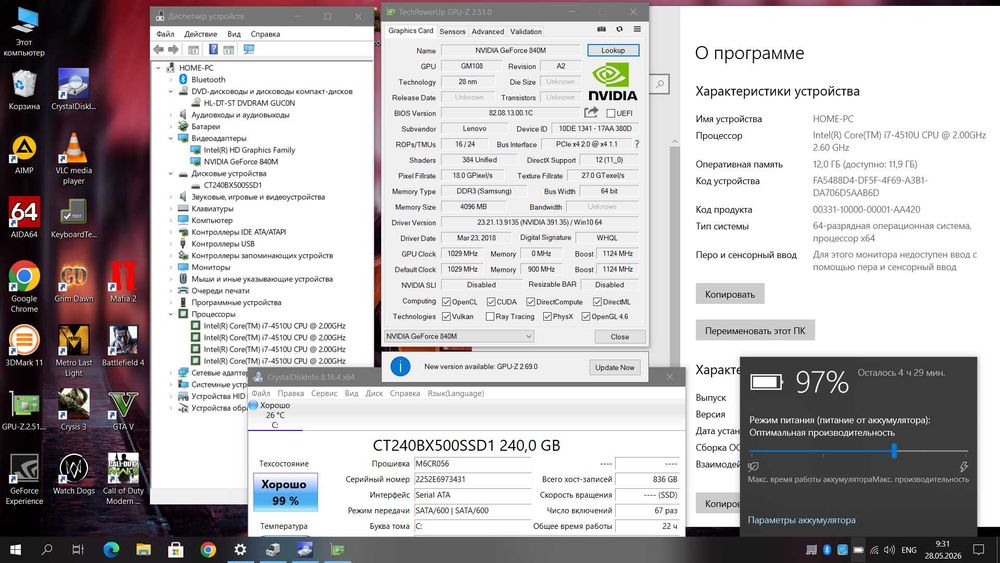Open Действие menu in Device Manager
The height and width of the screenshot is (563, 1000).
pyautogui.click(x=200, y=34)
